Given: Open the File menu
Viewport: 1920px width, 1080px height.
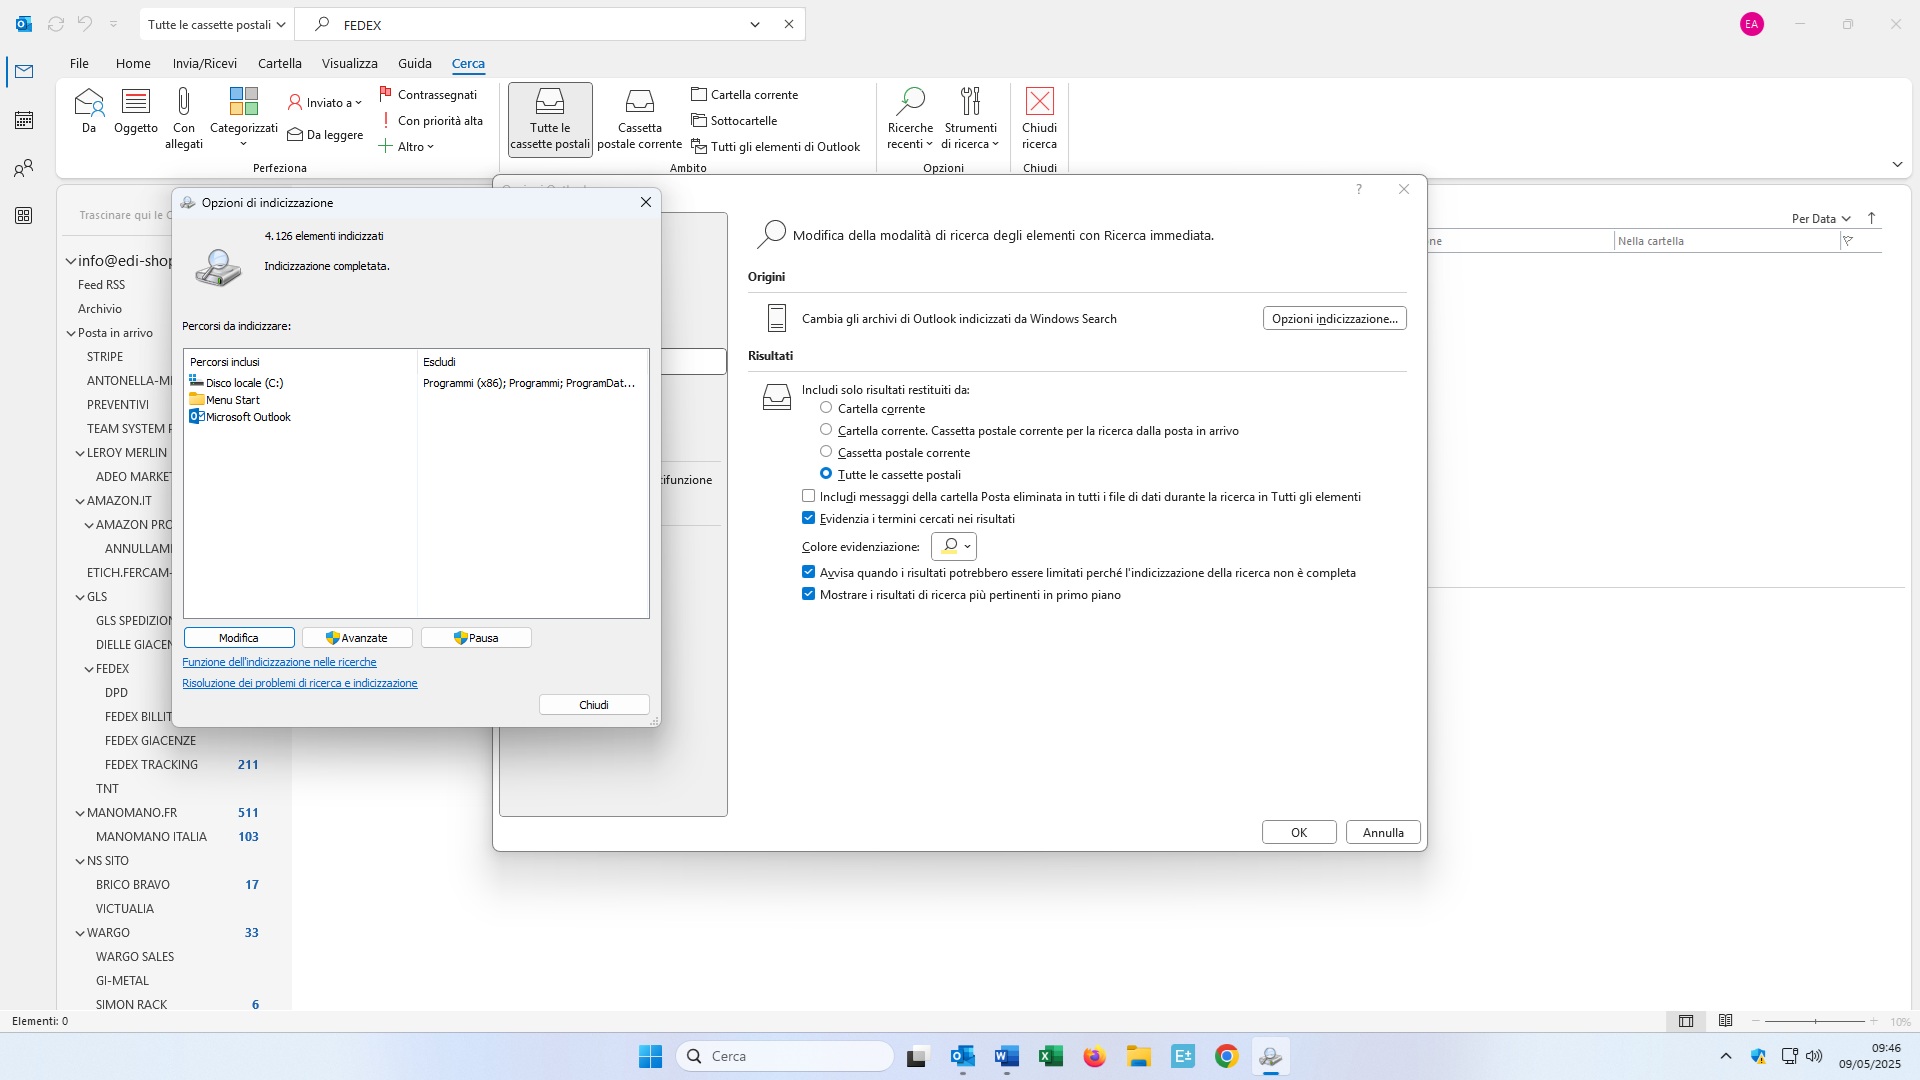Looking at the screenshot, I should pos(79,63).
